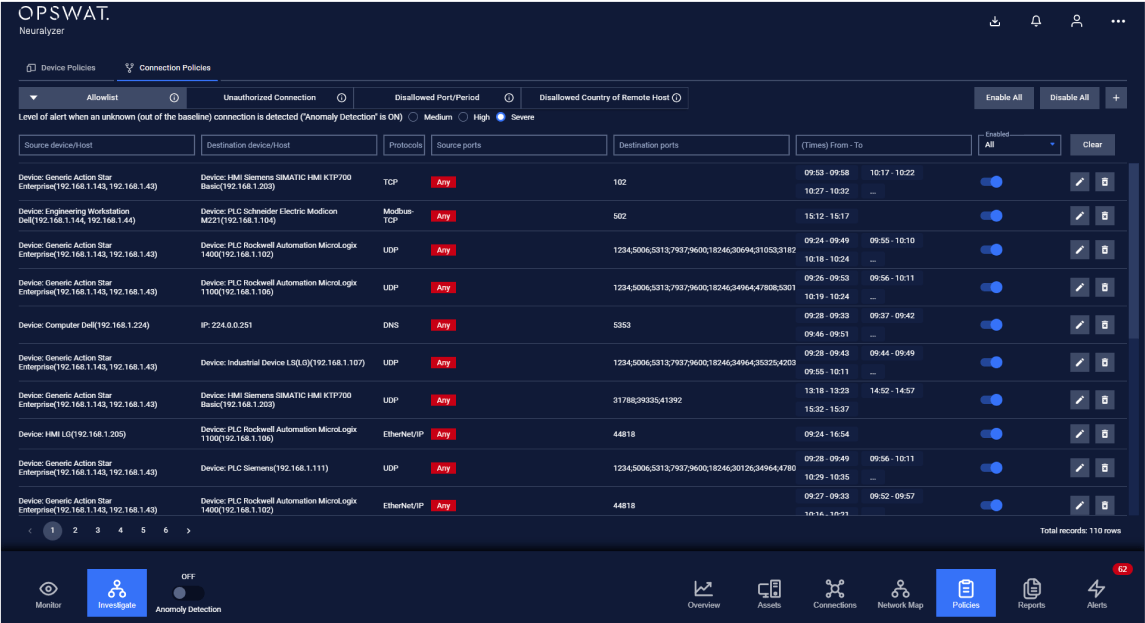1145x623 pixels.
Task: Jump to page 4
Action: (x=120, y=531)
